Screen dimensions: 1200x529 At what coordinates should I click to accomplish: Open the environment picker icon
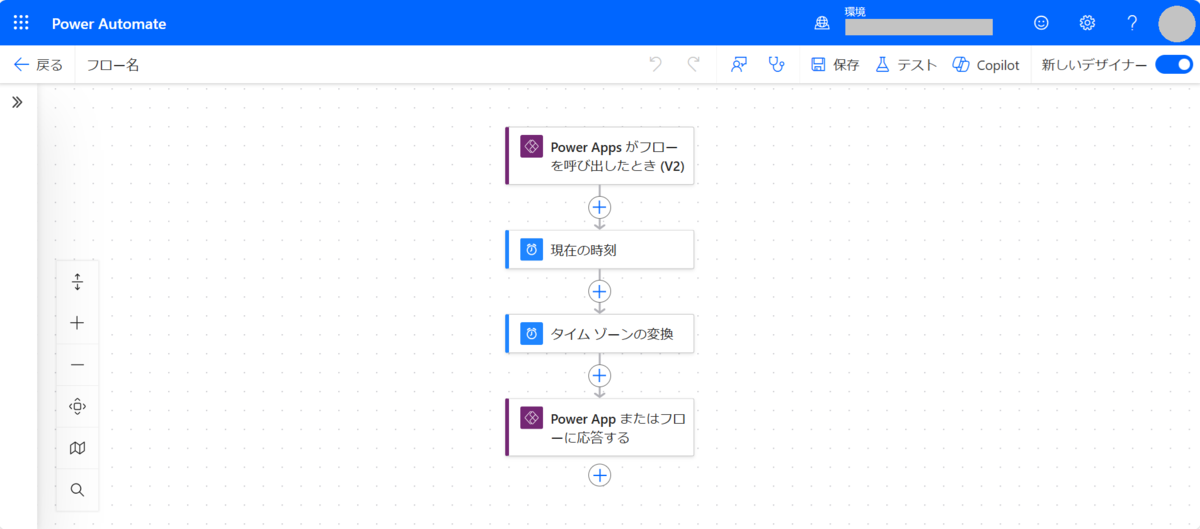tap(822, 23)
